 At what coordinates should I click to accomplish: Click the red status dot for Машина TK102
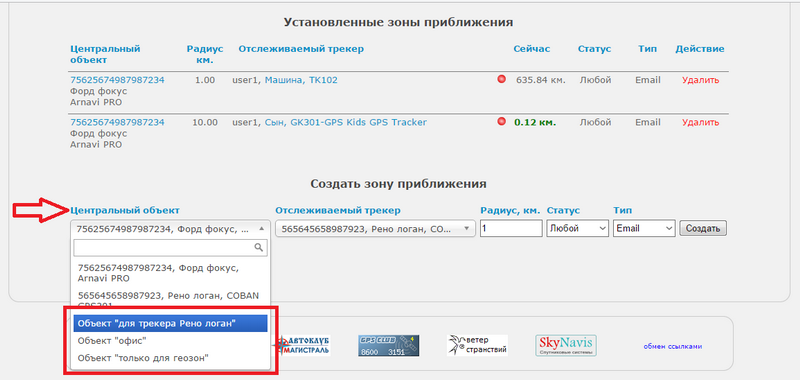tap(502, 80)
